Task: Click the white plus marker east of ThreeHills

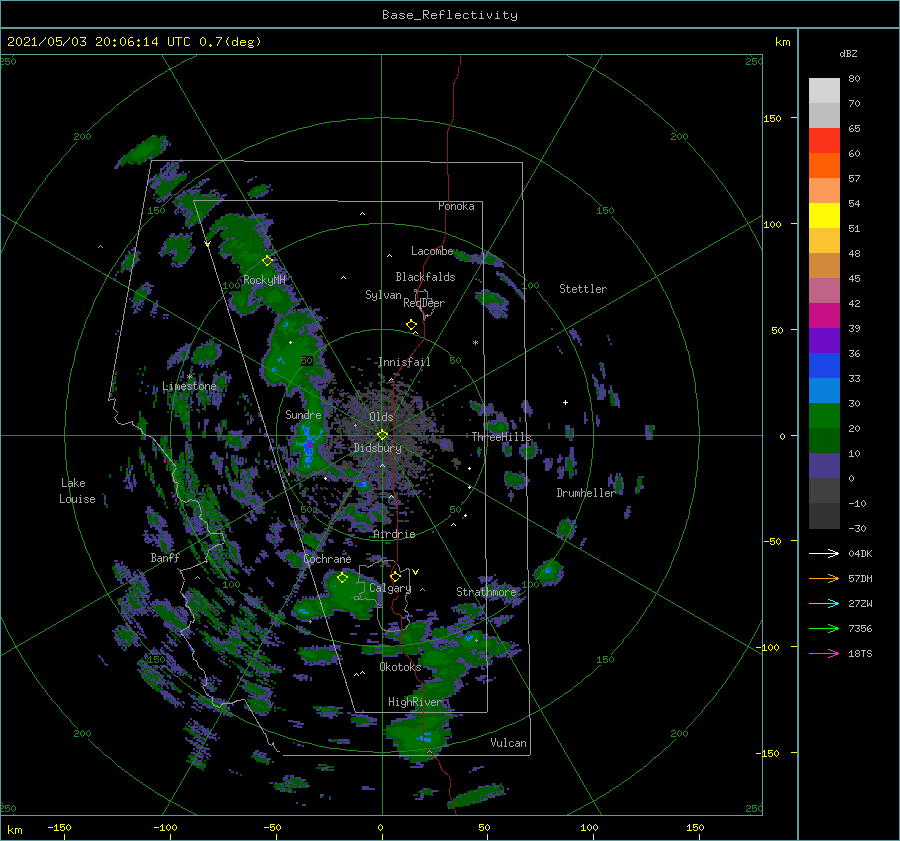Action: [565, 402]
